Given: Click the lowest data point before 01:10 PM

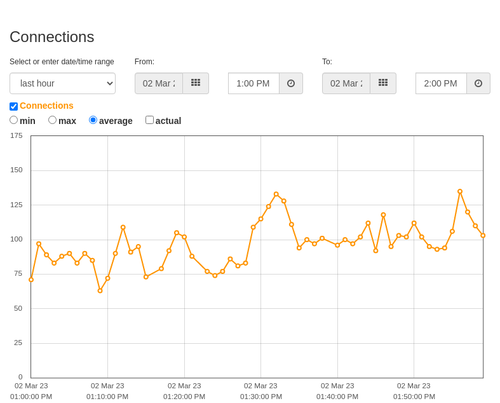Looking at the screenshot, I should click(x=100, y=291).
